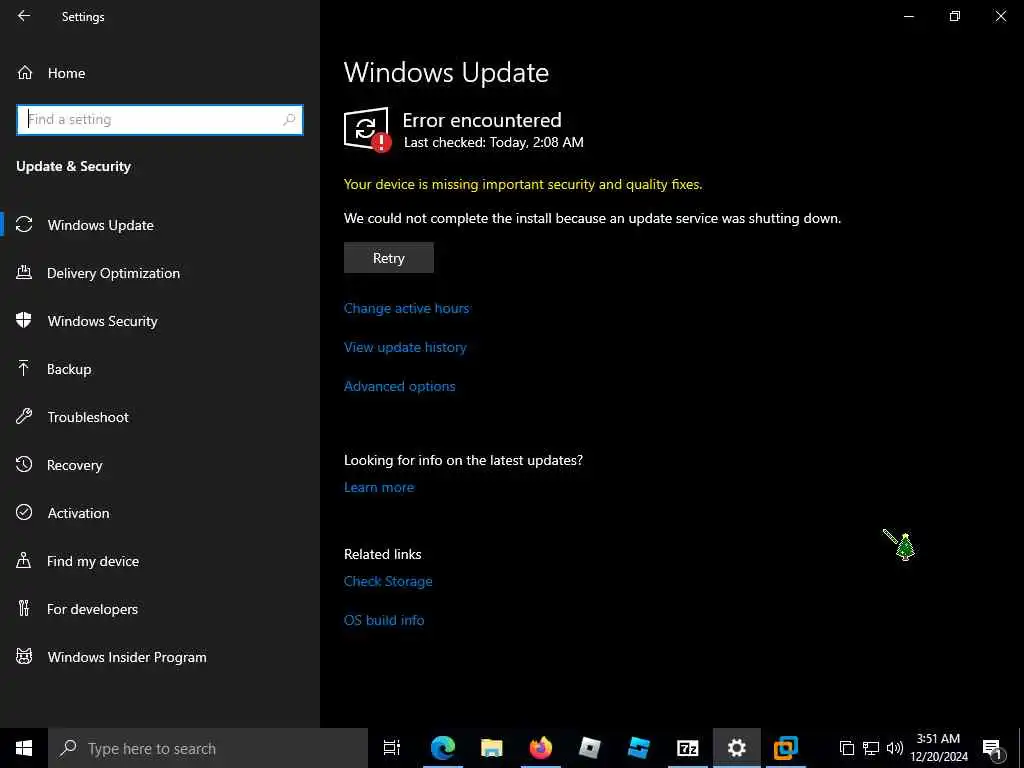Image resolution: width=1024 pixels, height=768 pixels.
Task: Open the Troubleshoot wrench icon
Action: tap(24, 417)
